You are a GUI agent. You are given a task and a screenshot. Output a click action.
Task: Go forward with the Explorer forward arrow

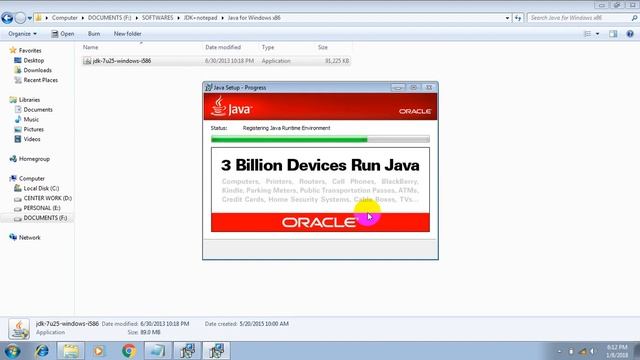(20, 18)
